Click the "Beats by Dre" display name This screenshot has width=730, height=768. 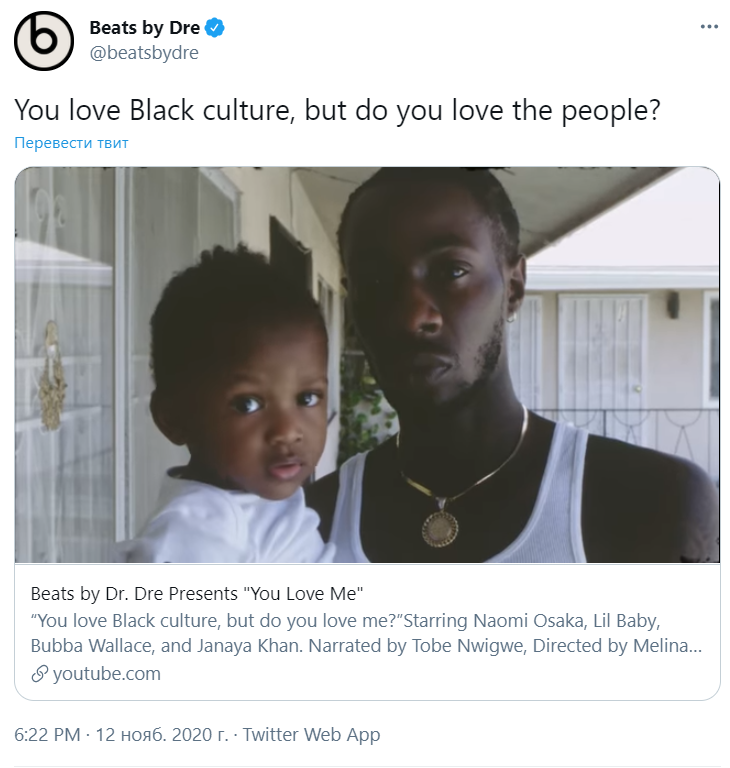click(144, 28)
